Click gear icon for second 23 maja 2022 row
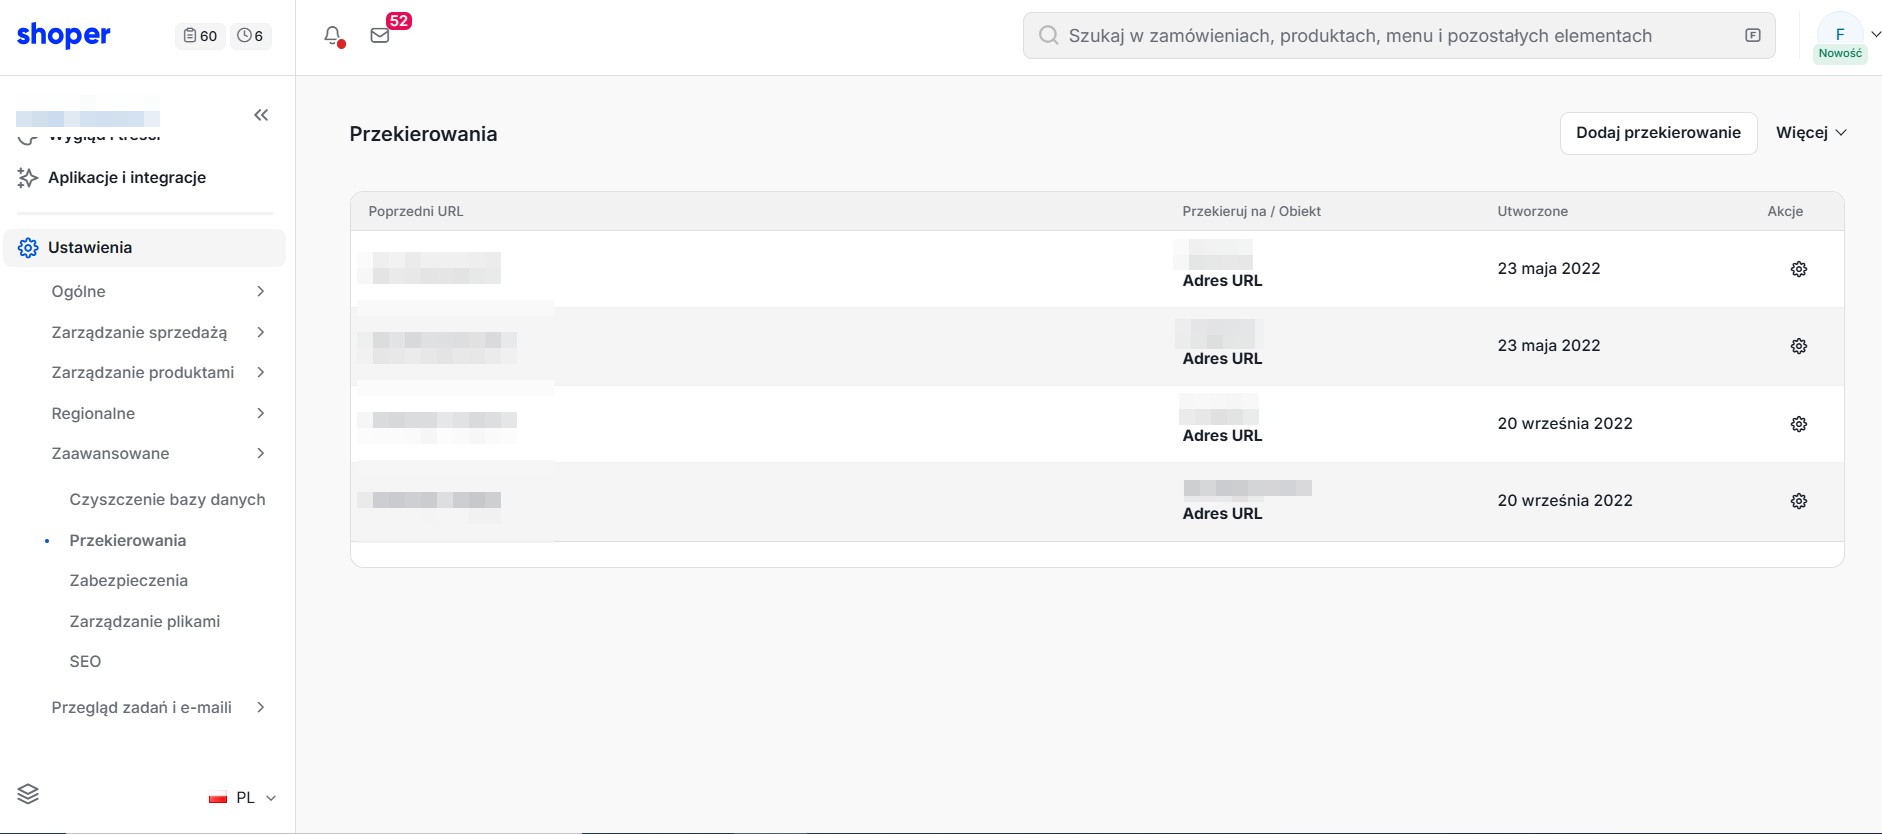 [1798, 346]
